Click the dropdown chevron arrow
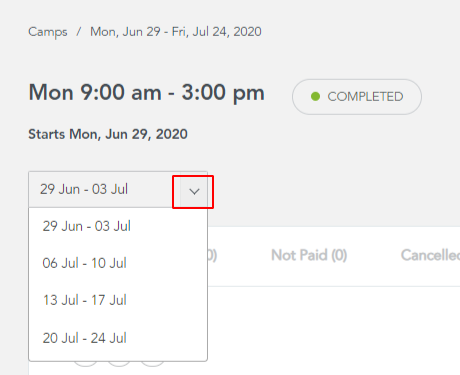460x375 pixels. (x=194, y=191)
